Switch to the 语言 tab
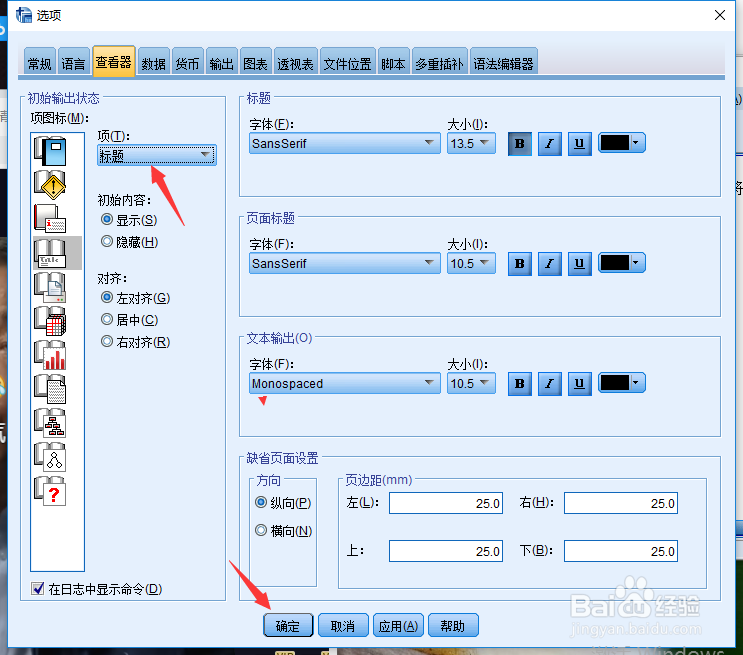Viewport: 743px width, 655px height. click(x=73, y=63)
